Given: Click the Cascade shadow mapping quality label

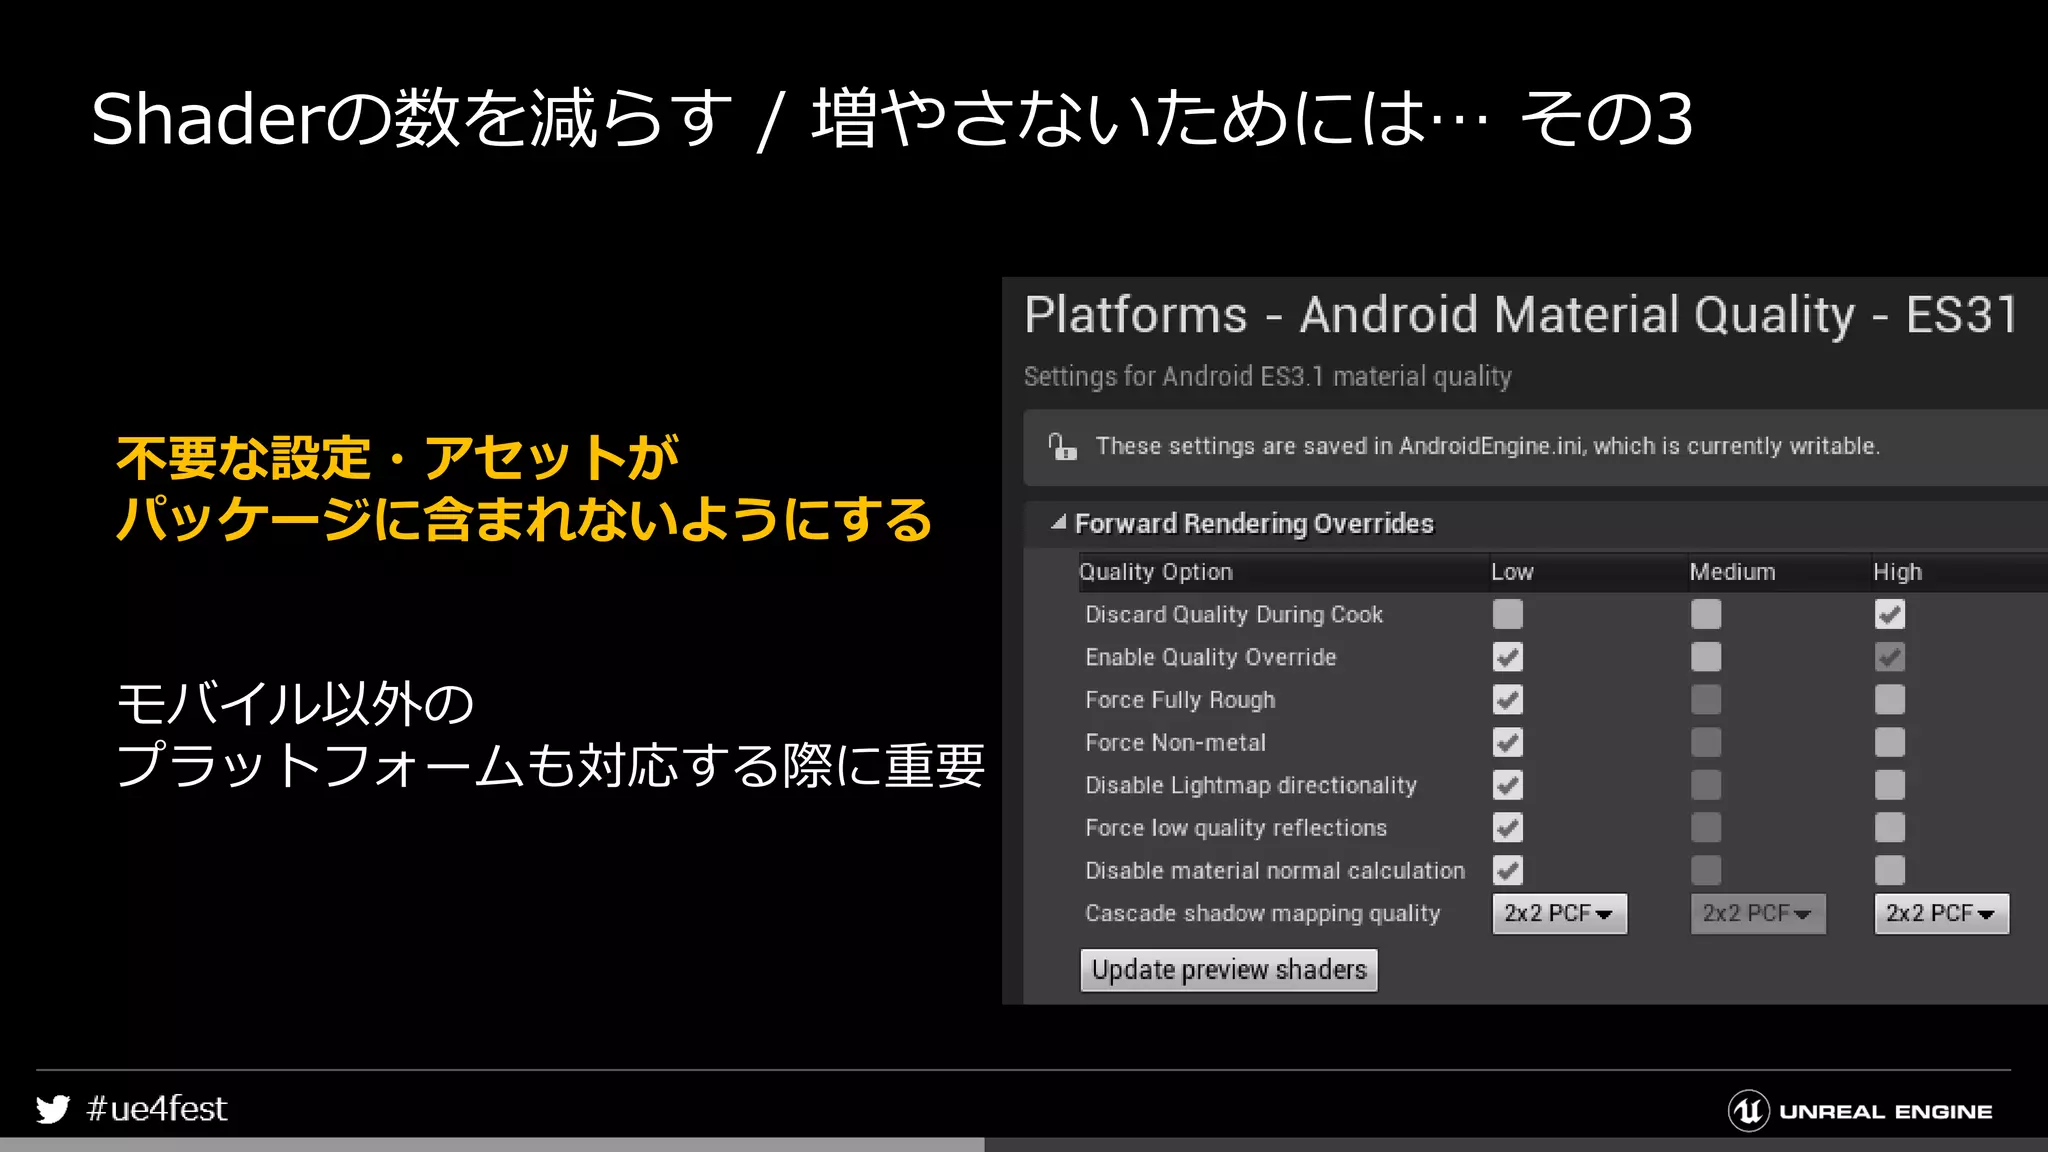Looking at the screenshot, I should (1263, 914).
